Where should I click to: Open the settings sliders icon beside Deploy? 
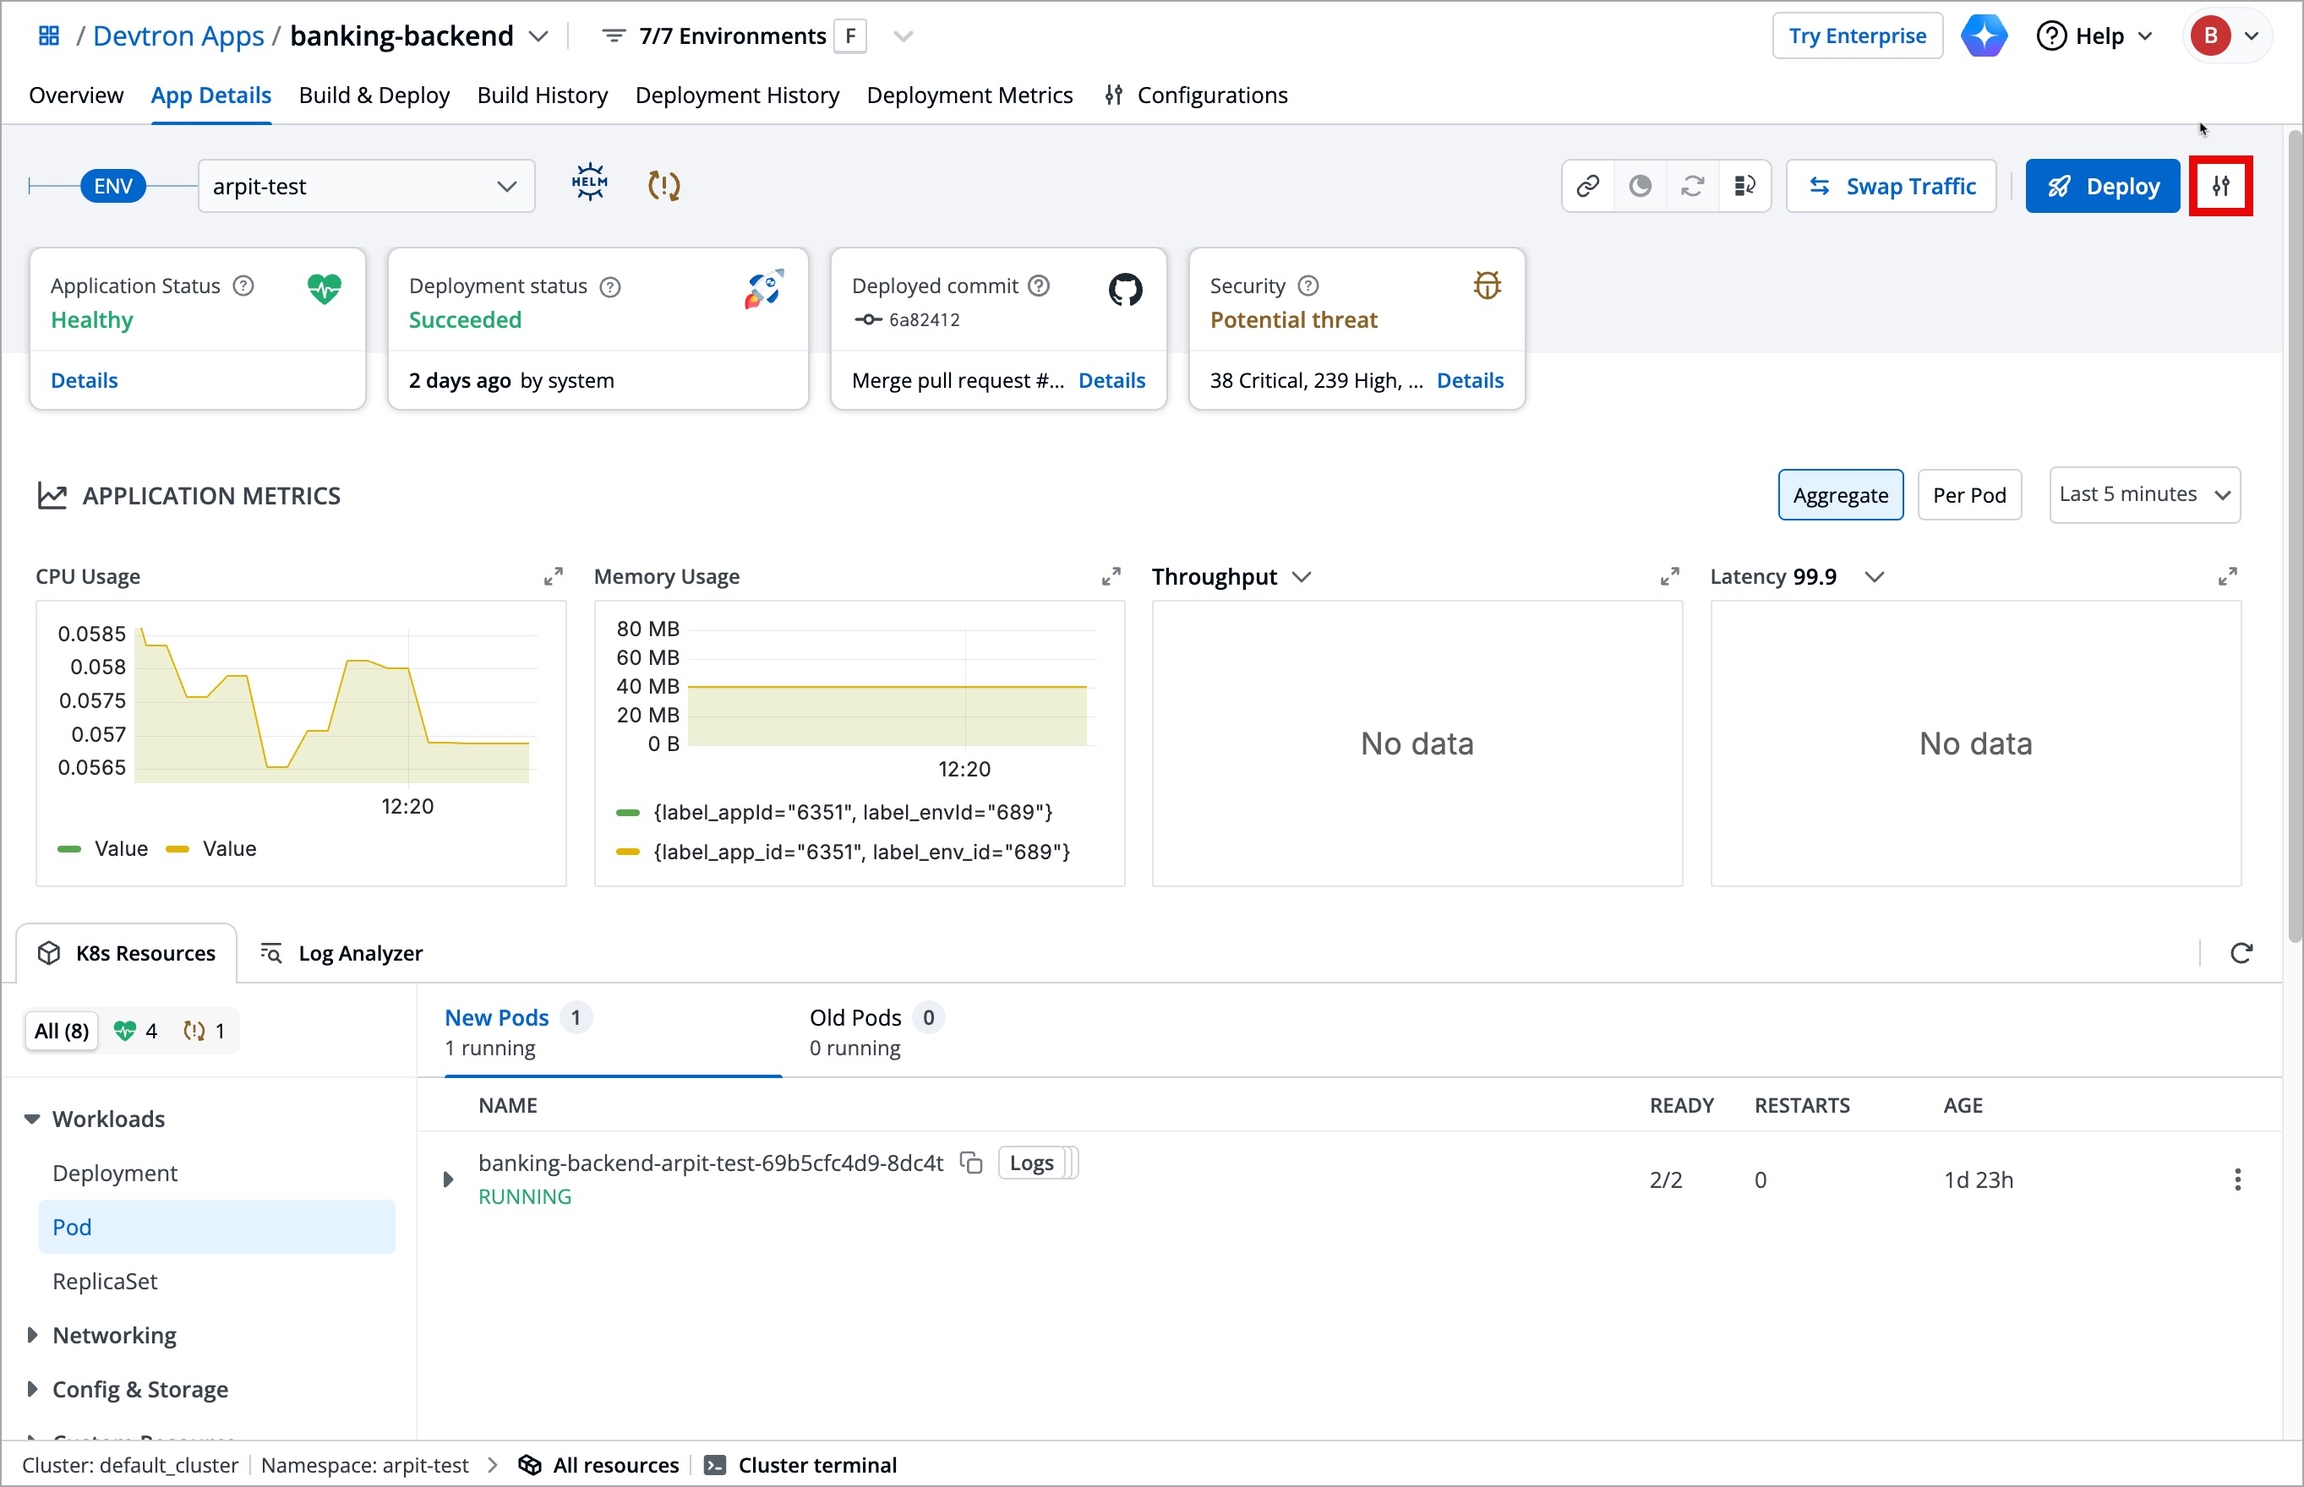coord(2220,186)
